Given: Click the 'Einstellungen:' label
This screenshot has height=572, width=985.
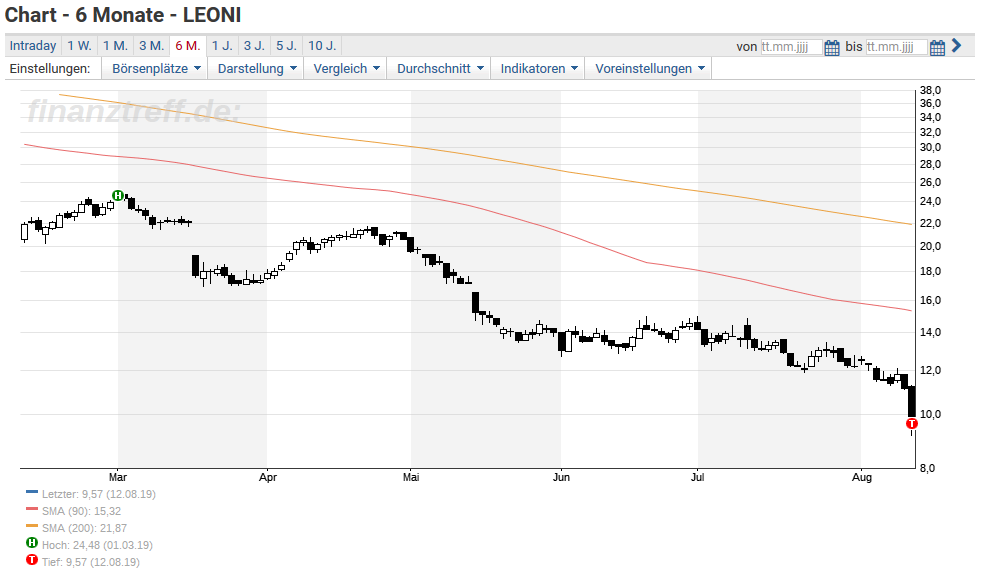Looking at the screenshot, I should 50,68.
